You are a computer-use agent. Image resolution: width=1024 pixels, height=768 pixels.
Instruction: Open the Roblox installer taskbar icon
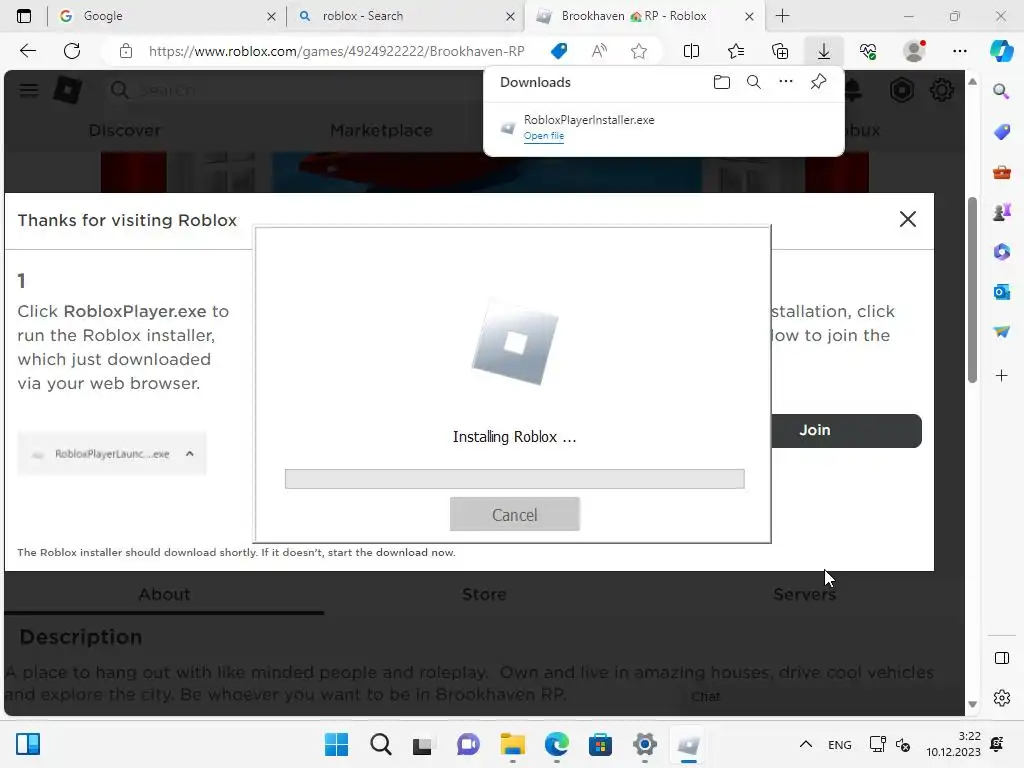[x=688, y=744]
